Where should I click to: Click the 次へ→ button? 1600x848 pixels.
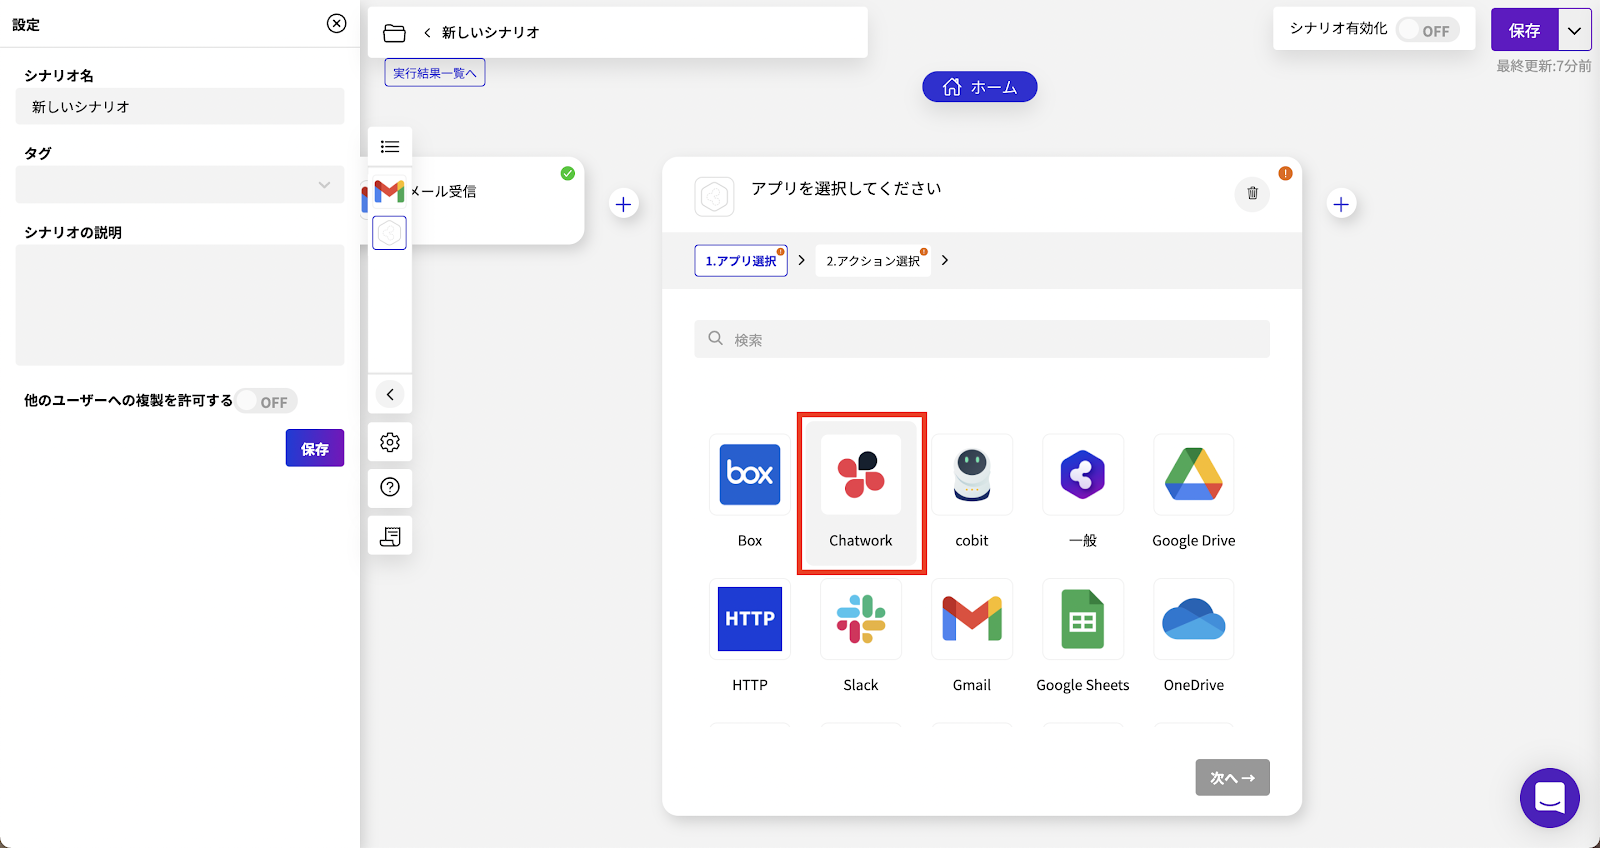[x=1233, y=777]
